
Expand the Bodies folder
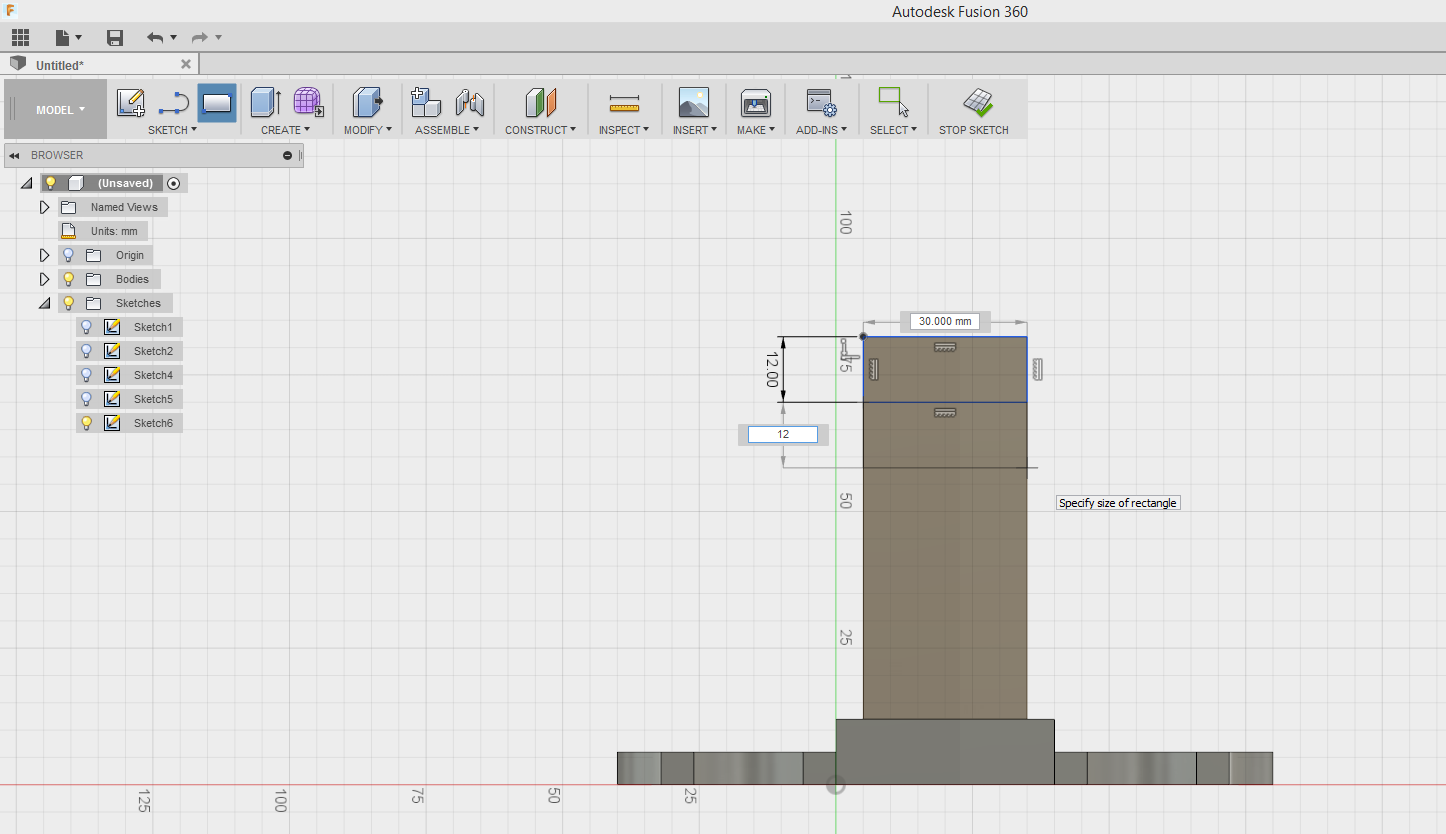click(x=44, y=279)
